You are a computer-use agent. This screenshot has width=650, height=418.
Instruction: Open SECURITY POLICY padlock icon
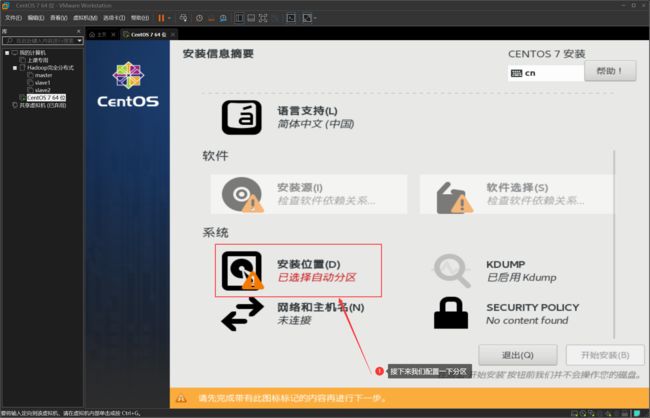pos(451,313)
